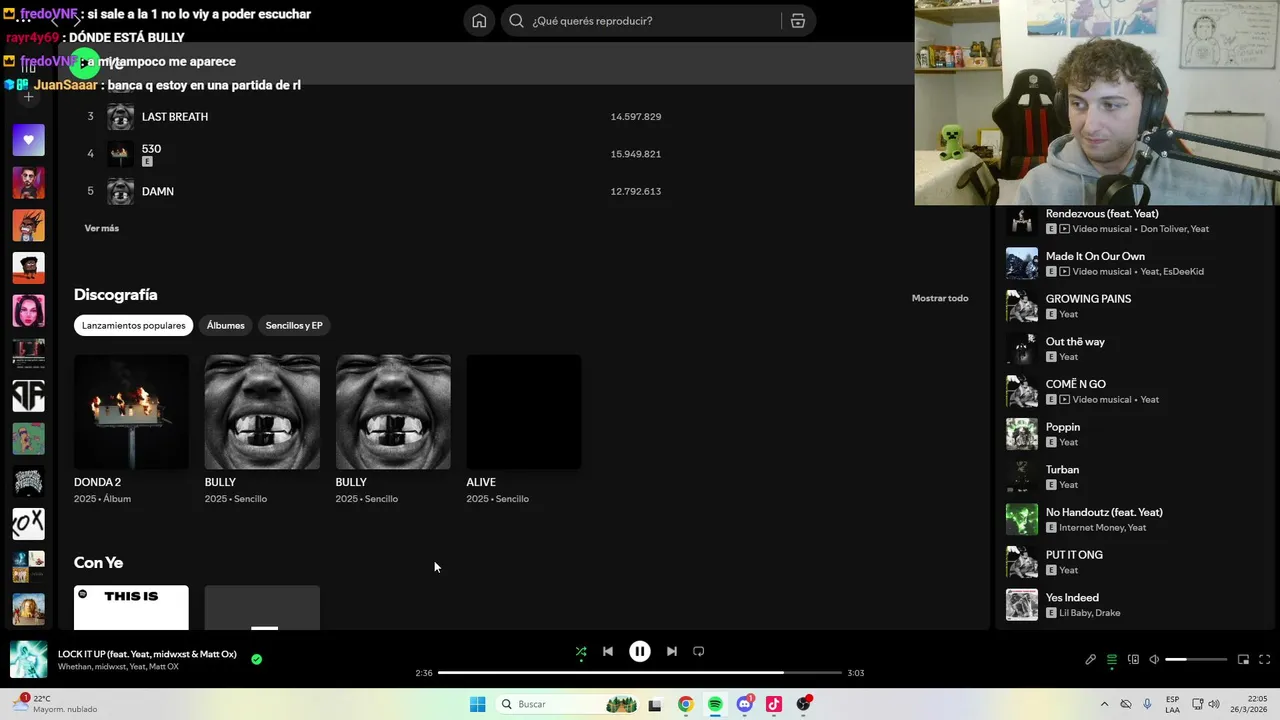Click the LOCK IT UP title in the player bar
This screenshot has height=720, width=1280.
[x=147, y=654]
